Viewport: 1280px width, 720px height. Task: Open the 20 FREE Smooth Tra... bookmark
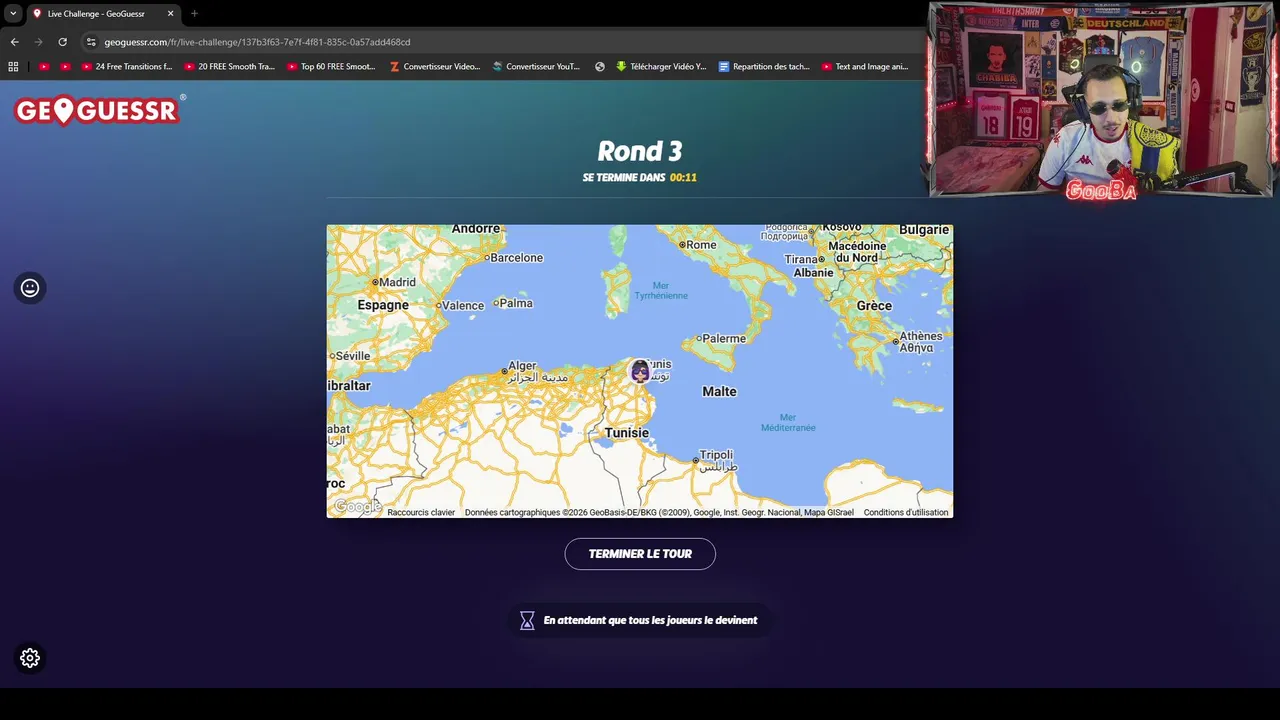coord(230,67)
